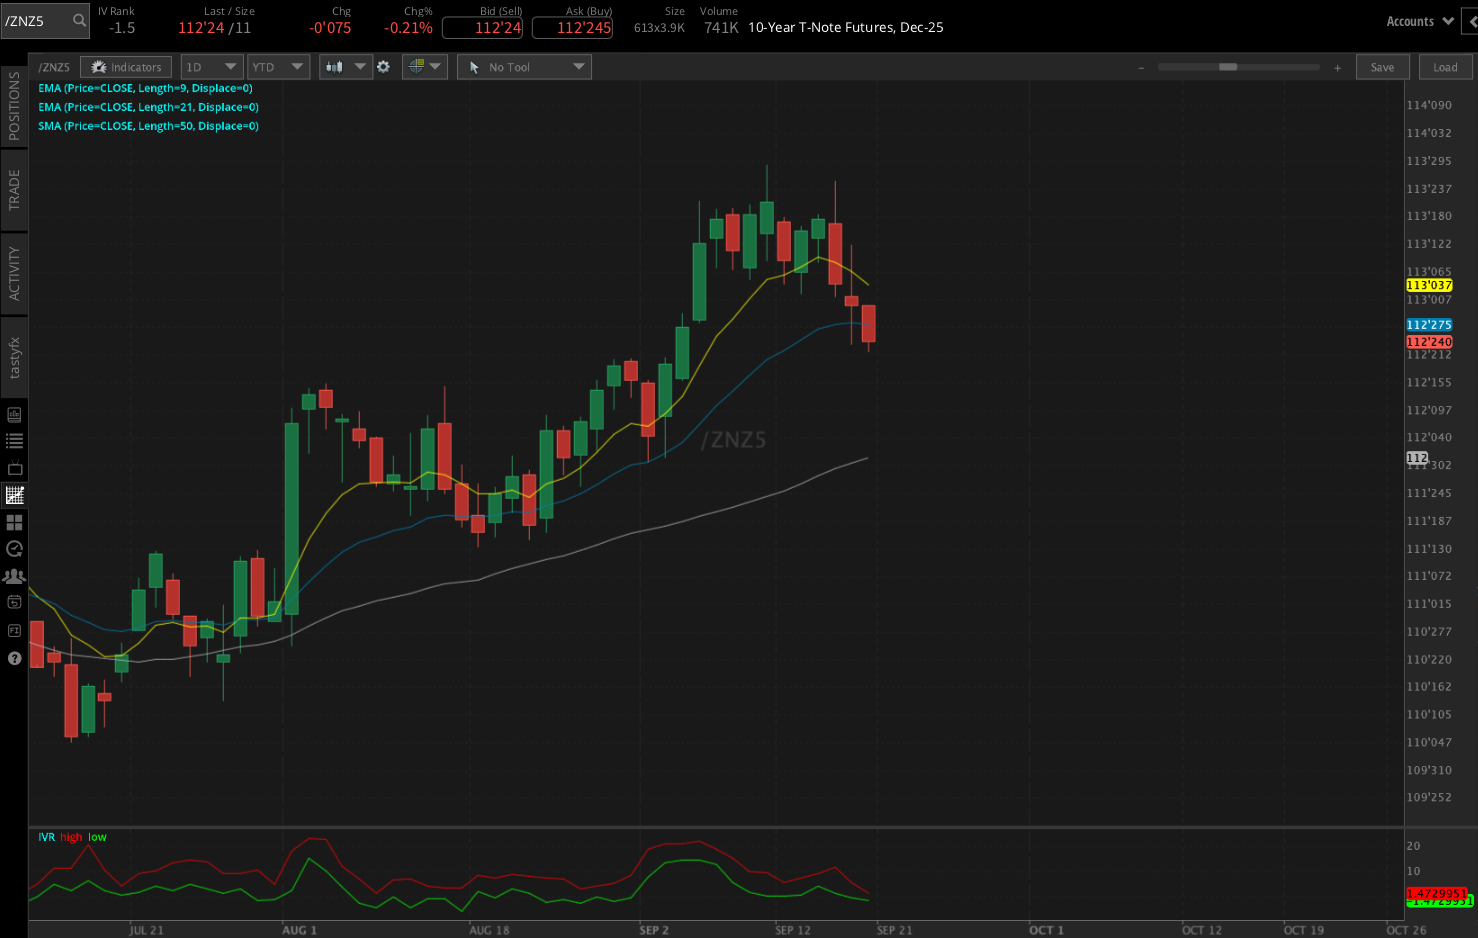
Task: Open the No Tool drawing dropdown
Action: (x=524, y=67)
